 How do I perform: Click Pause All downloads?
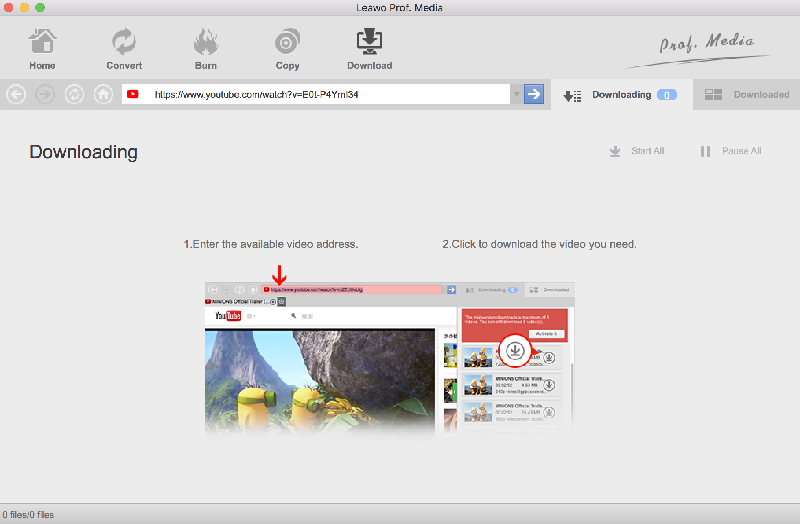point(731,151)
